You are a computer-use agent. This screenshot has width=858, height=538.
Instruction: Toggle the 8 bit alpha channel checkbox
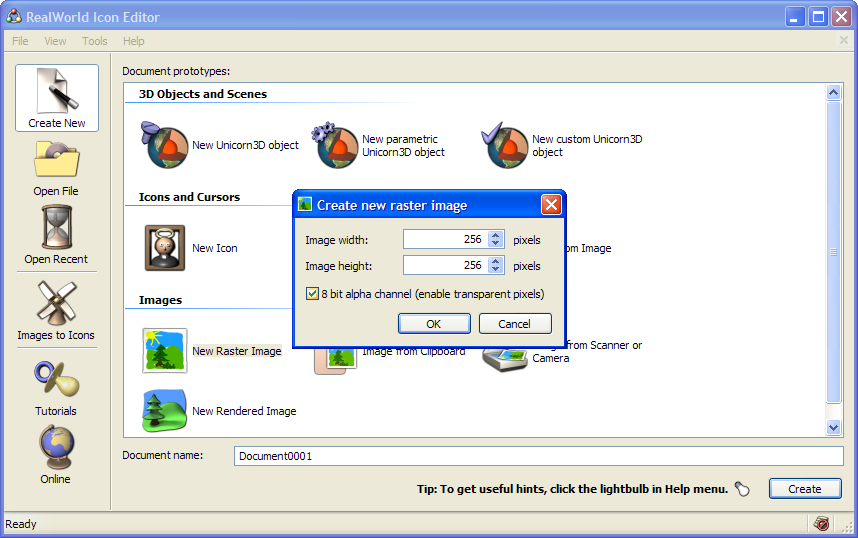(312, 294)
